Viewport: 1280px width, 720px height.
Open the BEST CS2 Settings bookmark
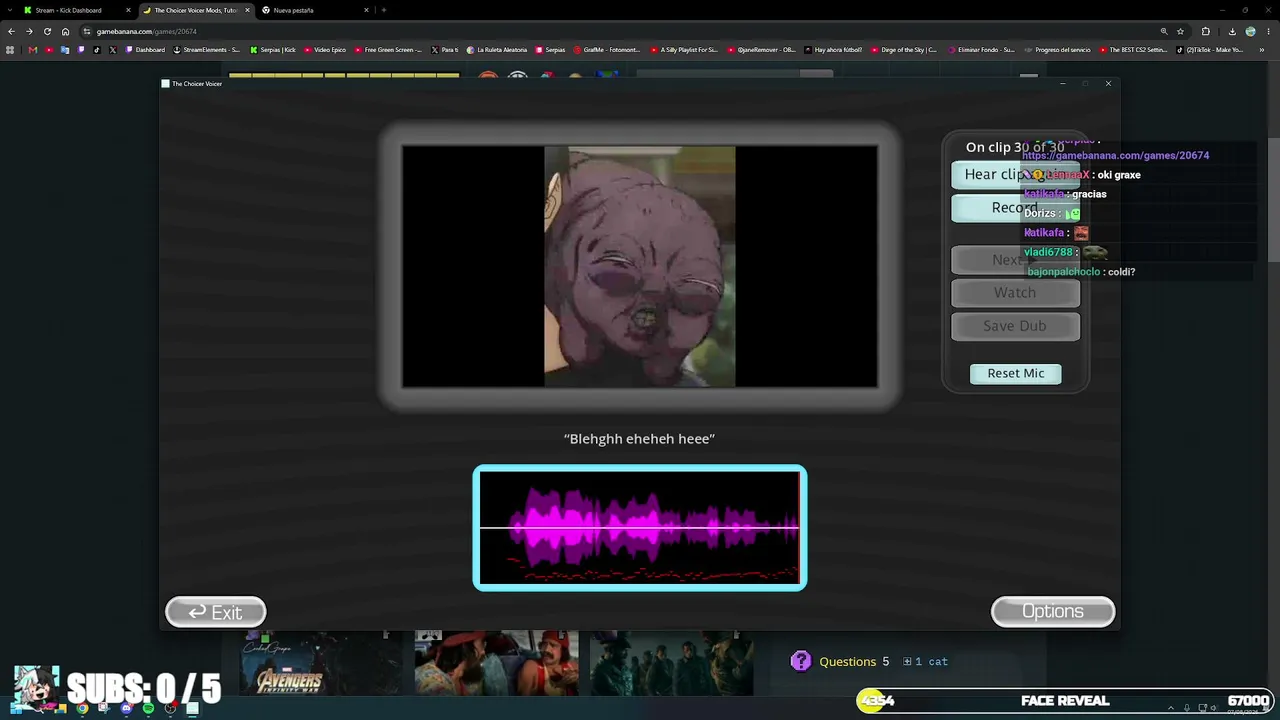click(x=1133, y=50)
